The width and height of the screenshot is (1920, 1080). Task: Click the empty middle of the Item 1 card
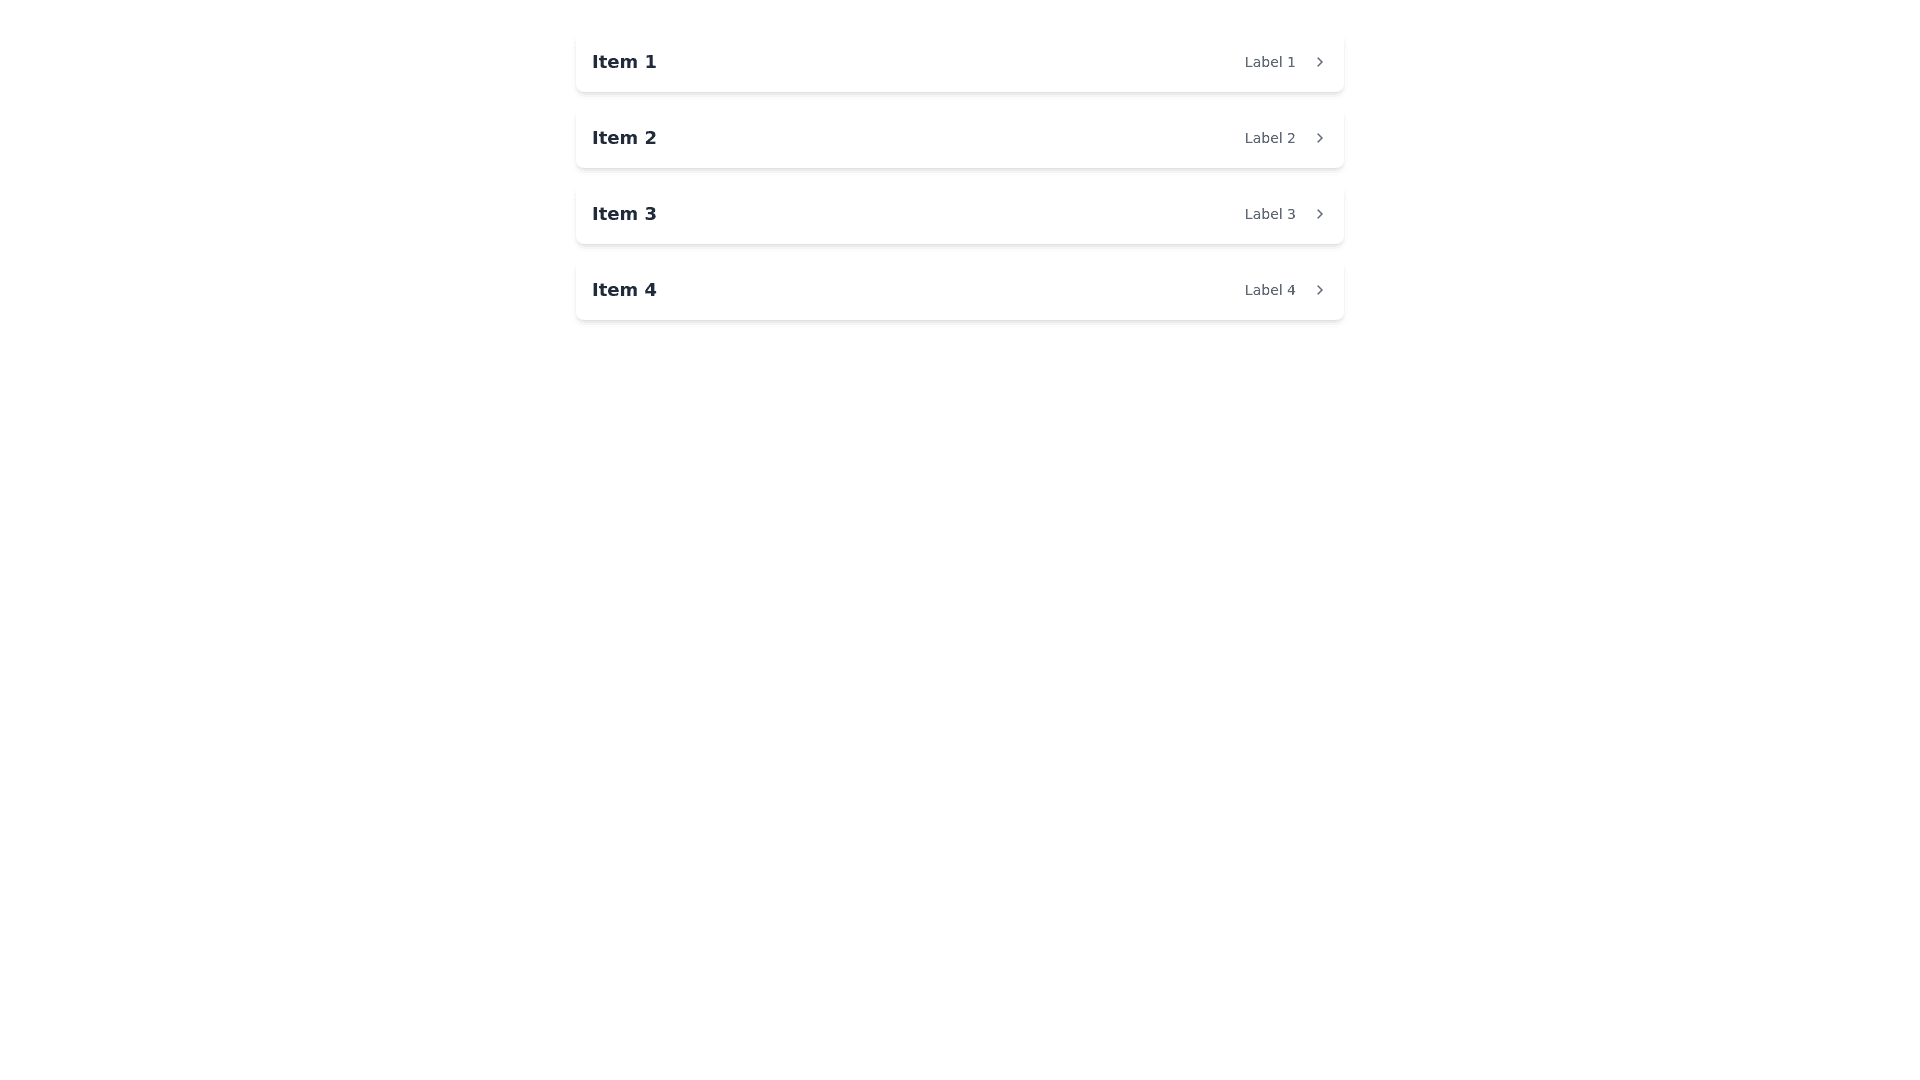click(x=950, y=62)
